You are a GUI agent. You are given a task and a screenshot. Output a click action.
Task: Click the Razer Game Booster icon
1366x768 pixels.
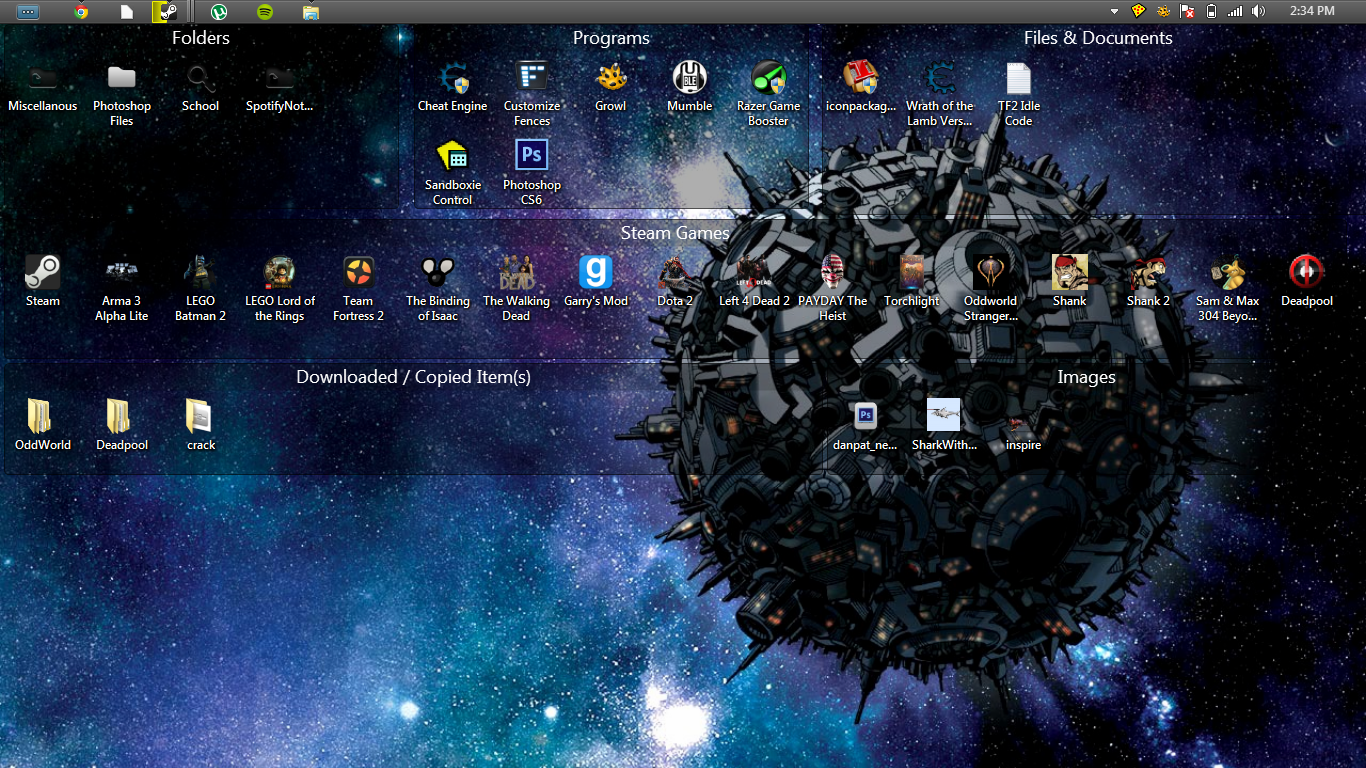pyautogui.click(x=768, y=80)
